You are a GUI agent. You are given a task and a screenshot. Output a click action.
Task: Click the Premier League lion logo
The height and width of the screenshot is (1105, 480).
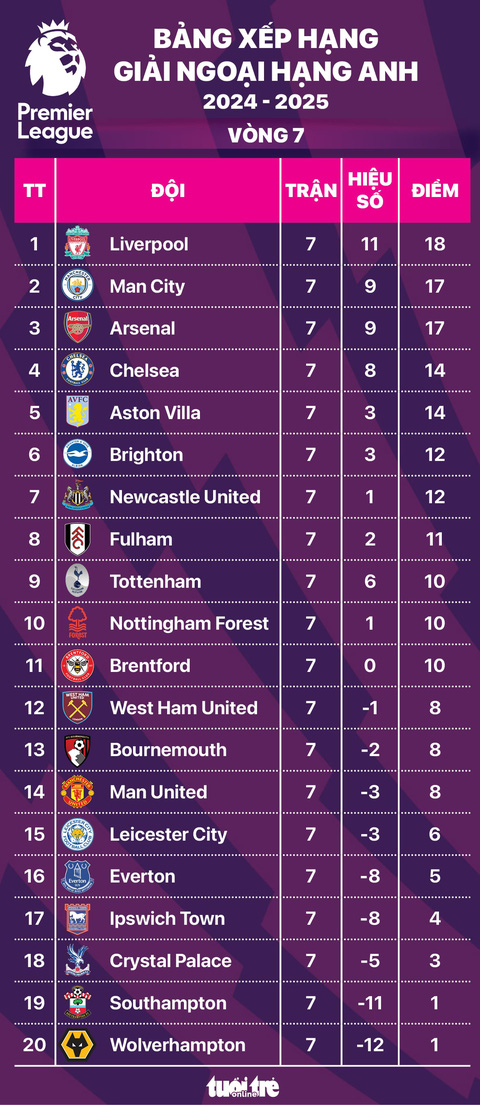(x=55, y=80)
